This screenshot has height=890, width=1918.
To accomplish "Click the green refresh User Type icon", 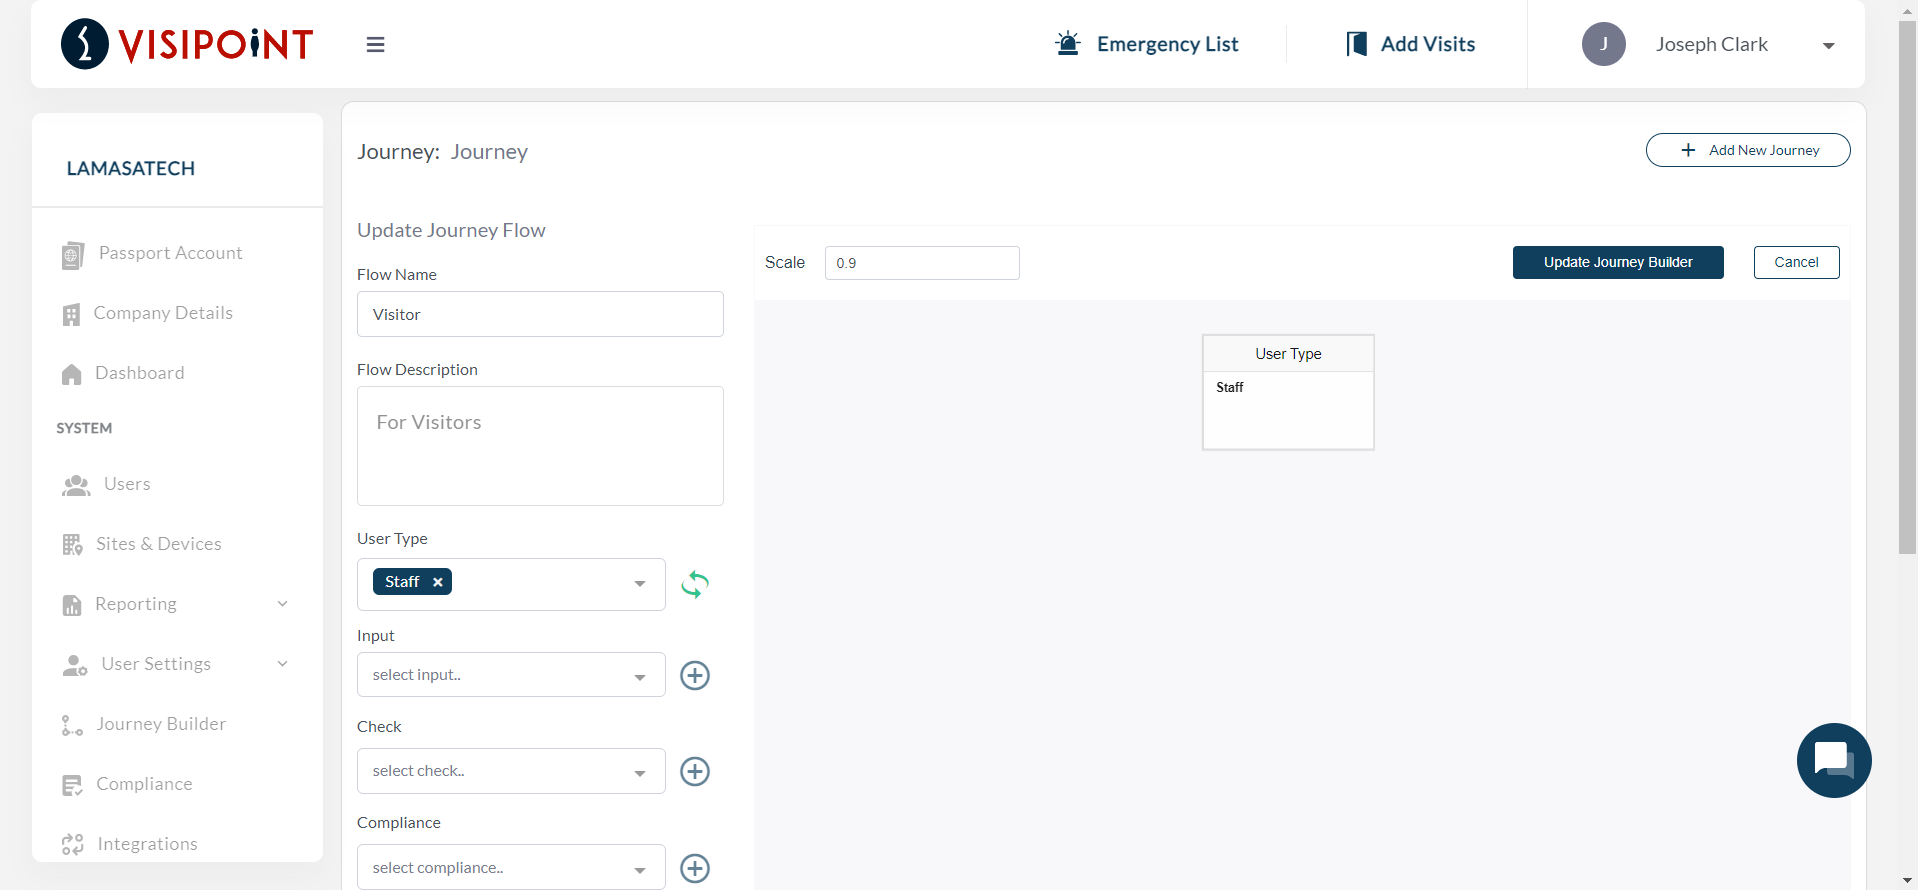I will 695,584.
